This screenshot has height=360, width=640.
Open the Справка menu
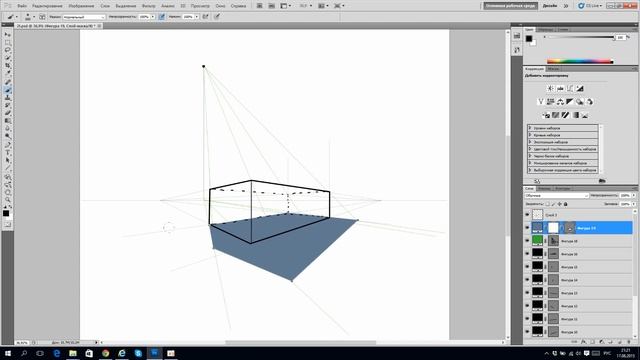[x=238, y=6]
